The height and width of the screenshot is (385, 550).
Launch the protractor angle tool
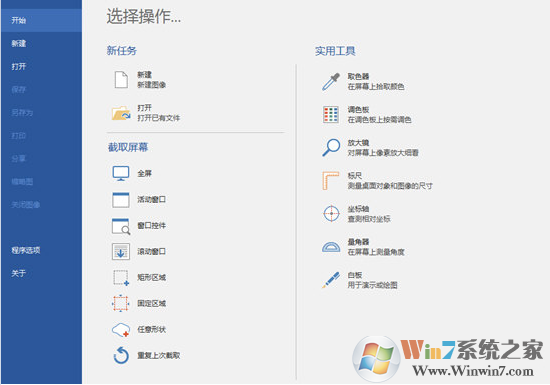tap(331, 246)
